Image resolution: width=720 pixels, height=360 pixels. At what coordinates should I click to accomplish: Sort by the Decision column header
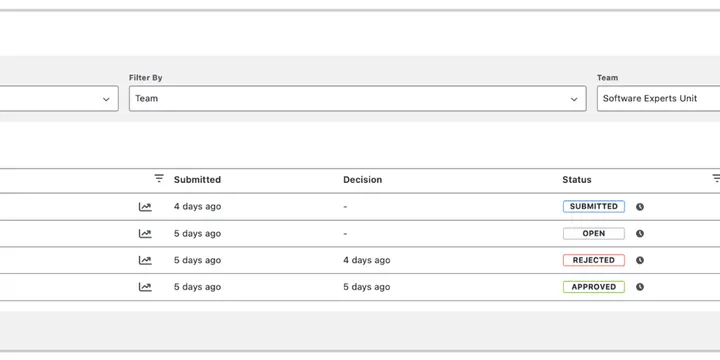[x=362, y=180]
